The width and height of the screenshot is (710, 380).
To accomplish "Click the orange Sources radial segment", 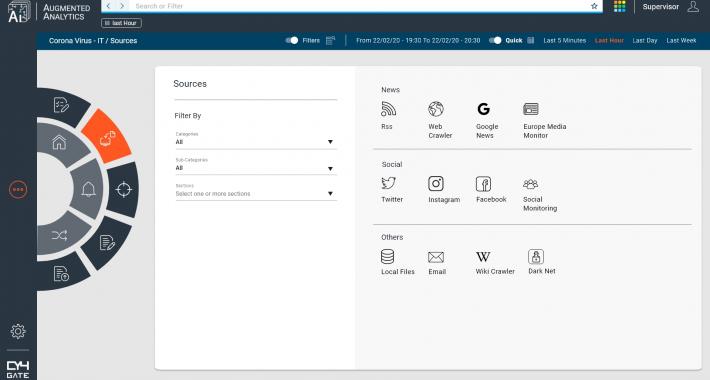I will pos(107,137).
